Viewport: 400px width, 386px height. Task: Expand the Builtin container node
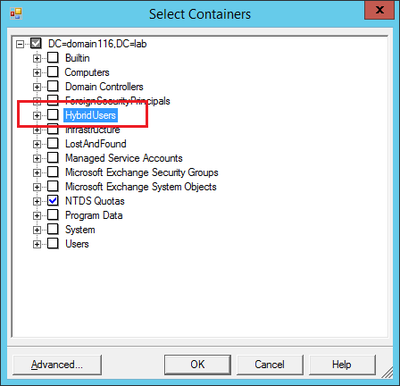(x=37, y=58)
